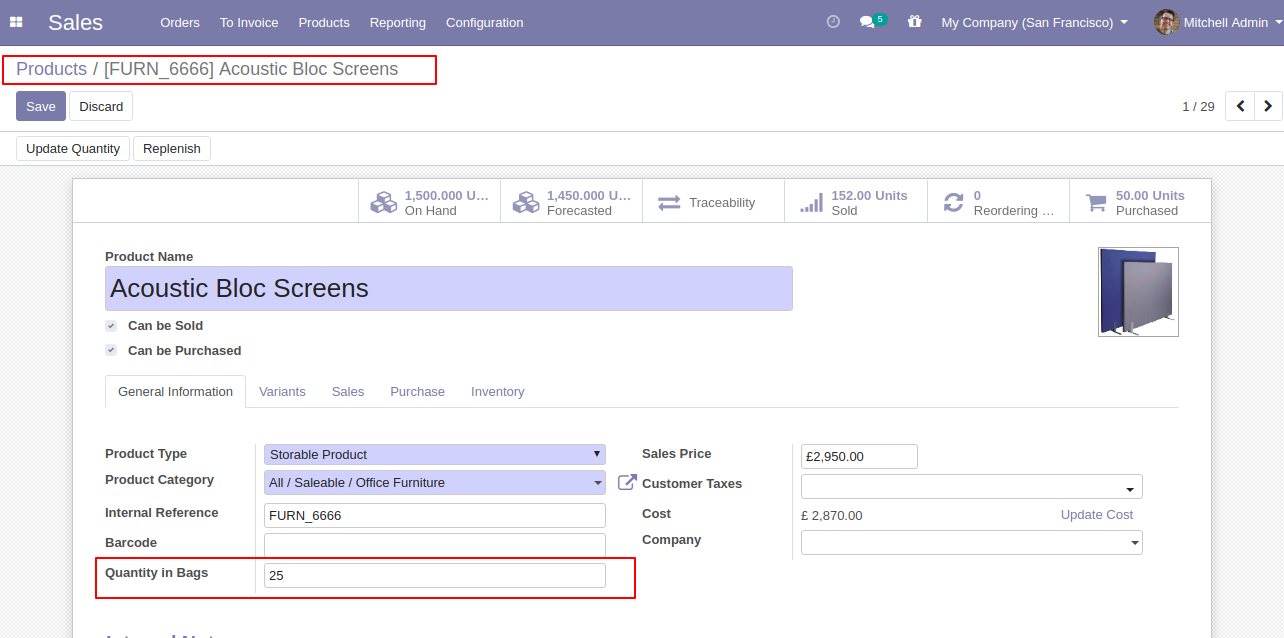Open the apps grid menu icon
Screen dimensions: 1284x638
click(x=16, y=22)
